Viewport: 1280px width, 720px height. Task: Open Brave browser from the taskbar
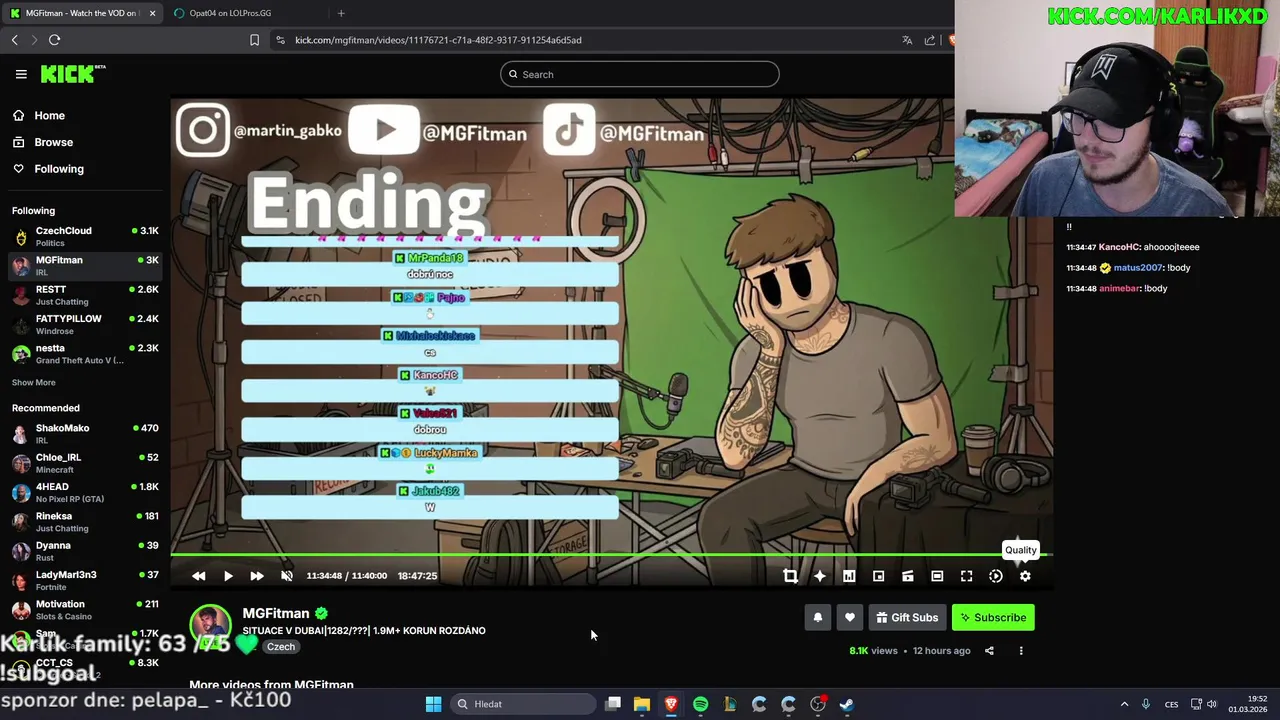(671, 704)
